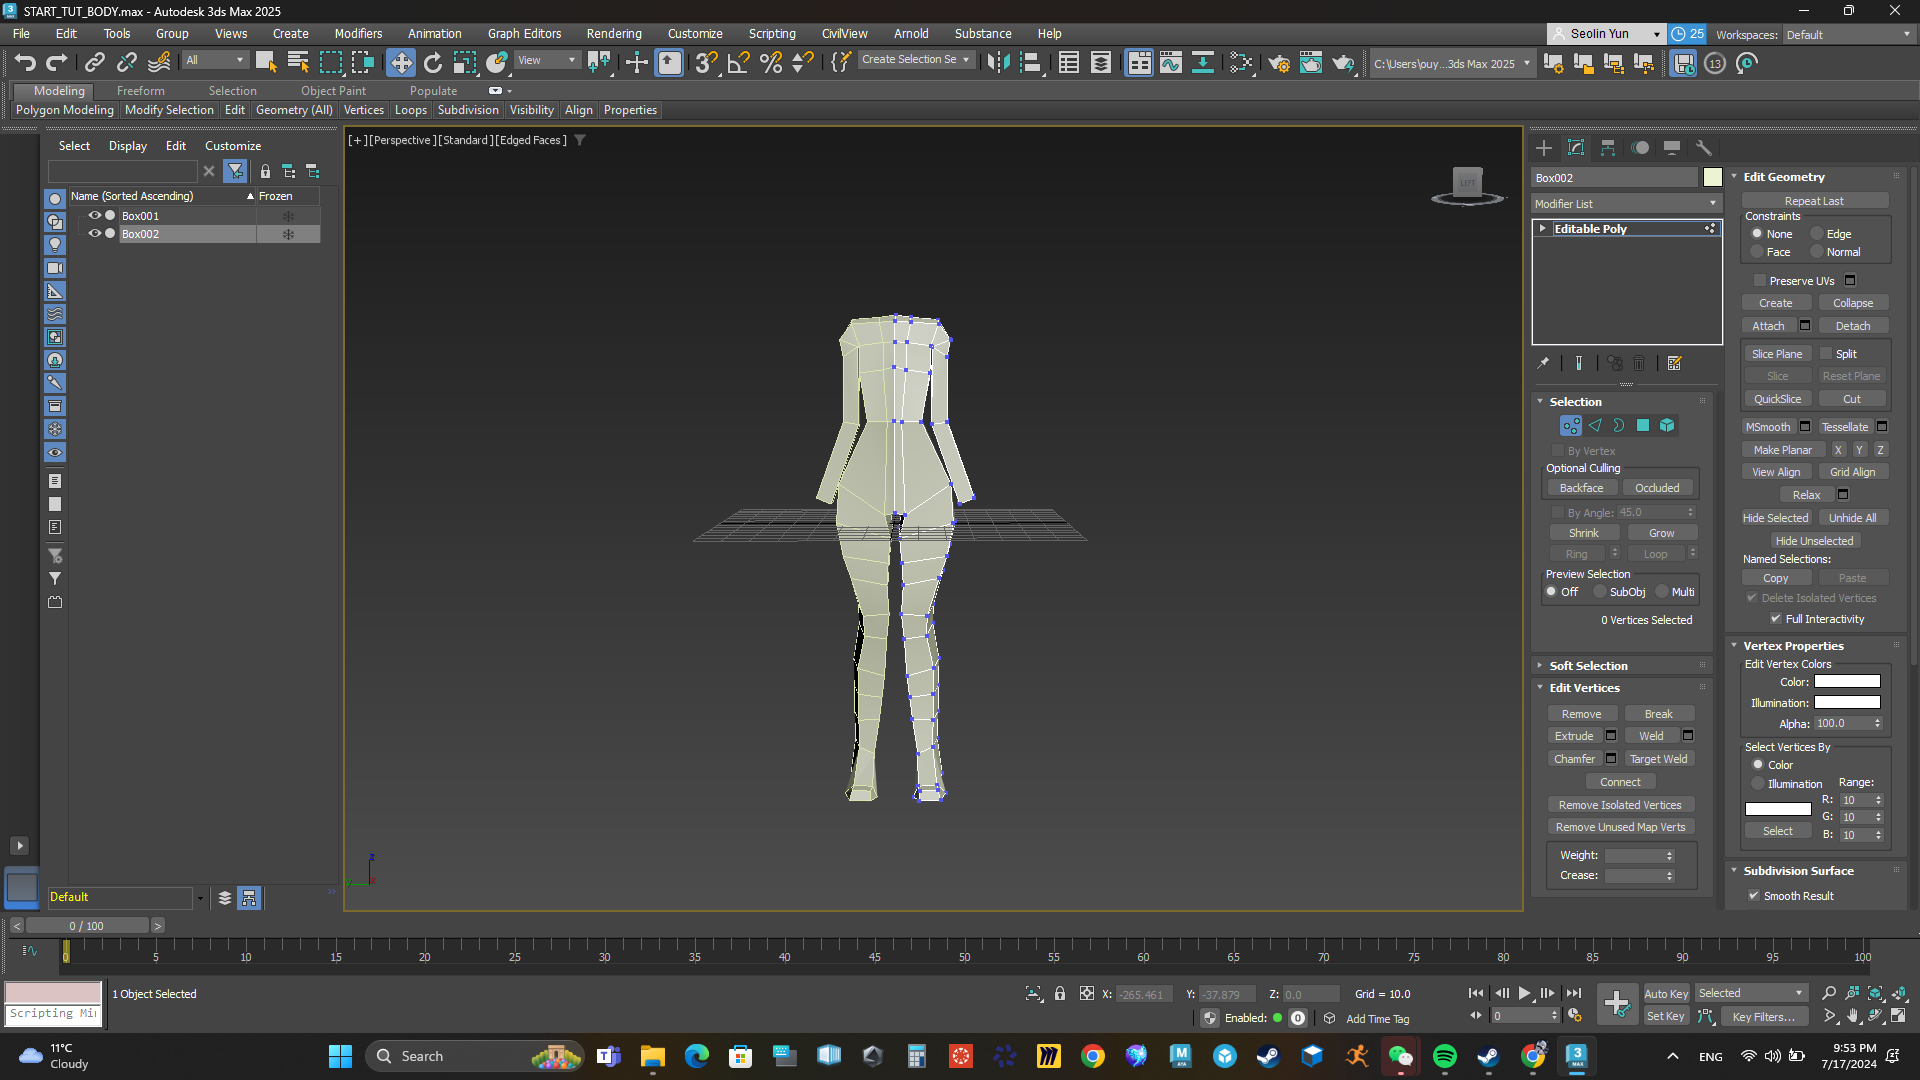Enable the Preserve UVs checkbox
The image size is (1920, 1080).
(1760, 281)
